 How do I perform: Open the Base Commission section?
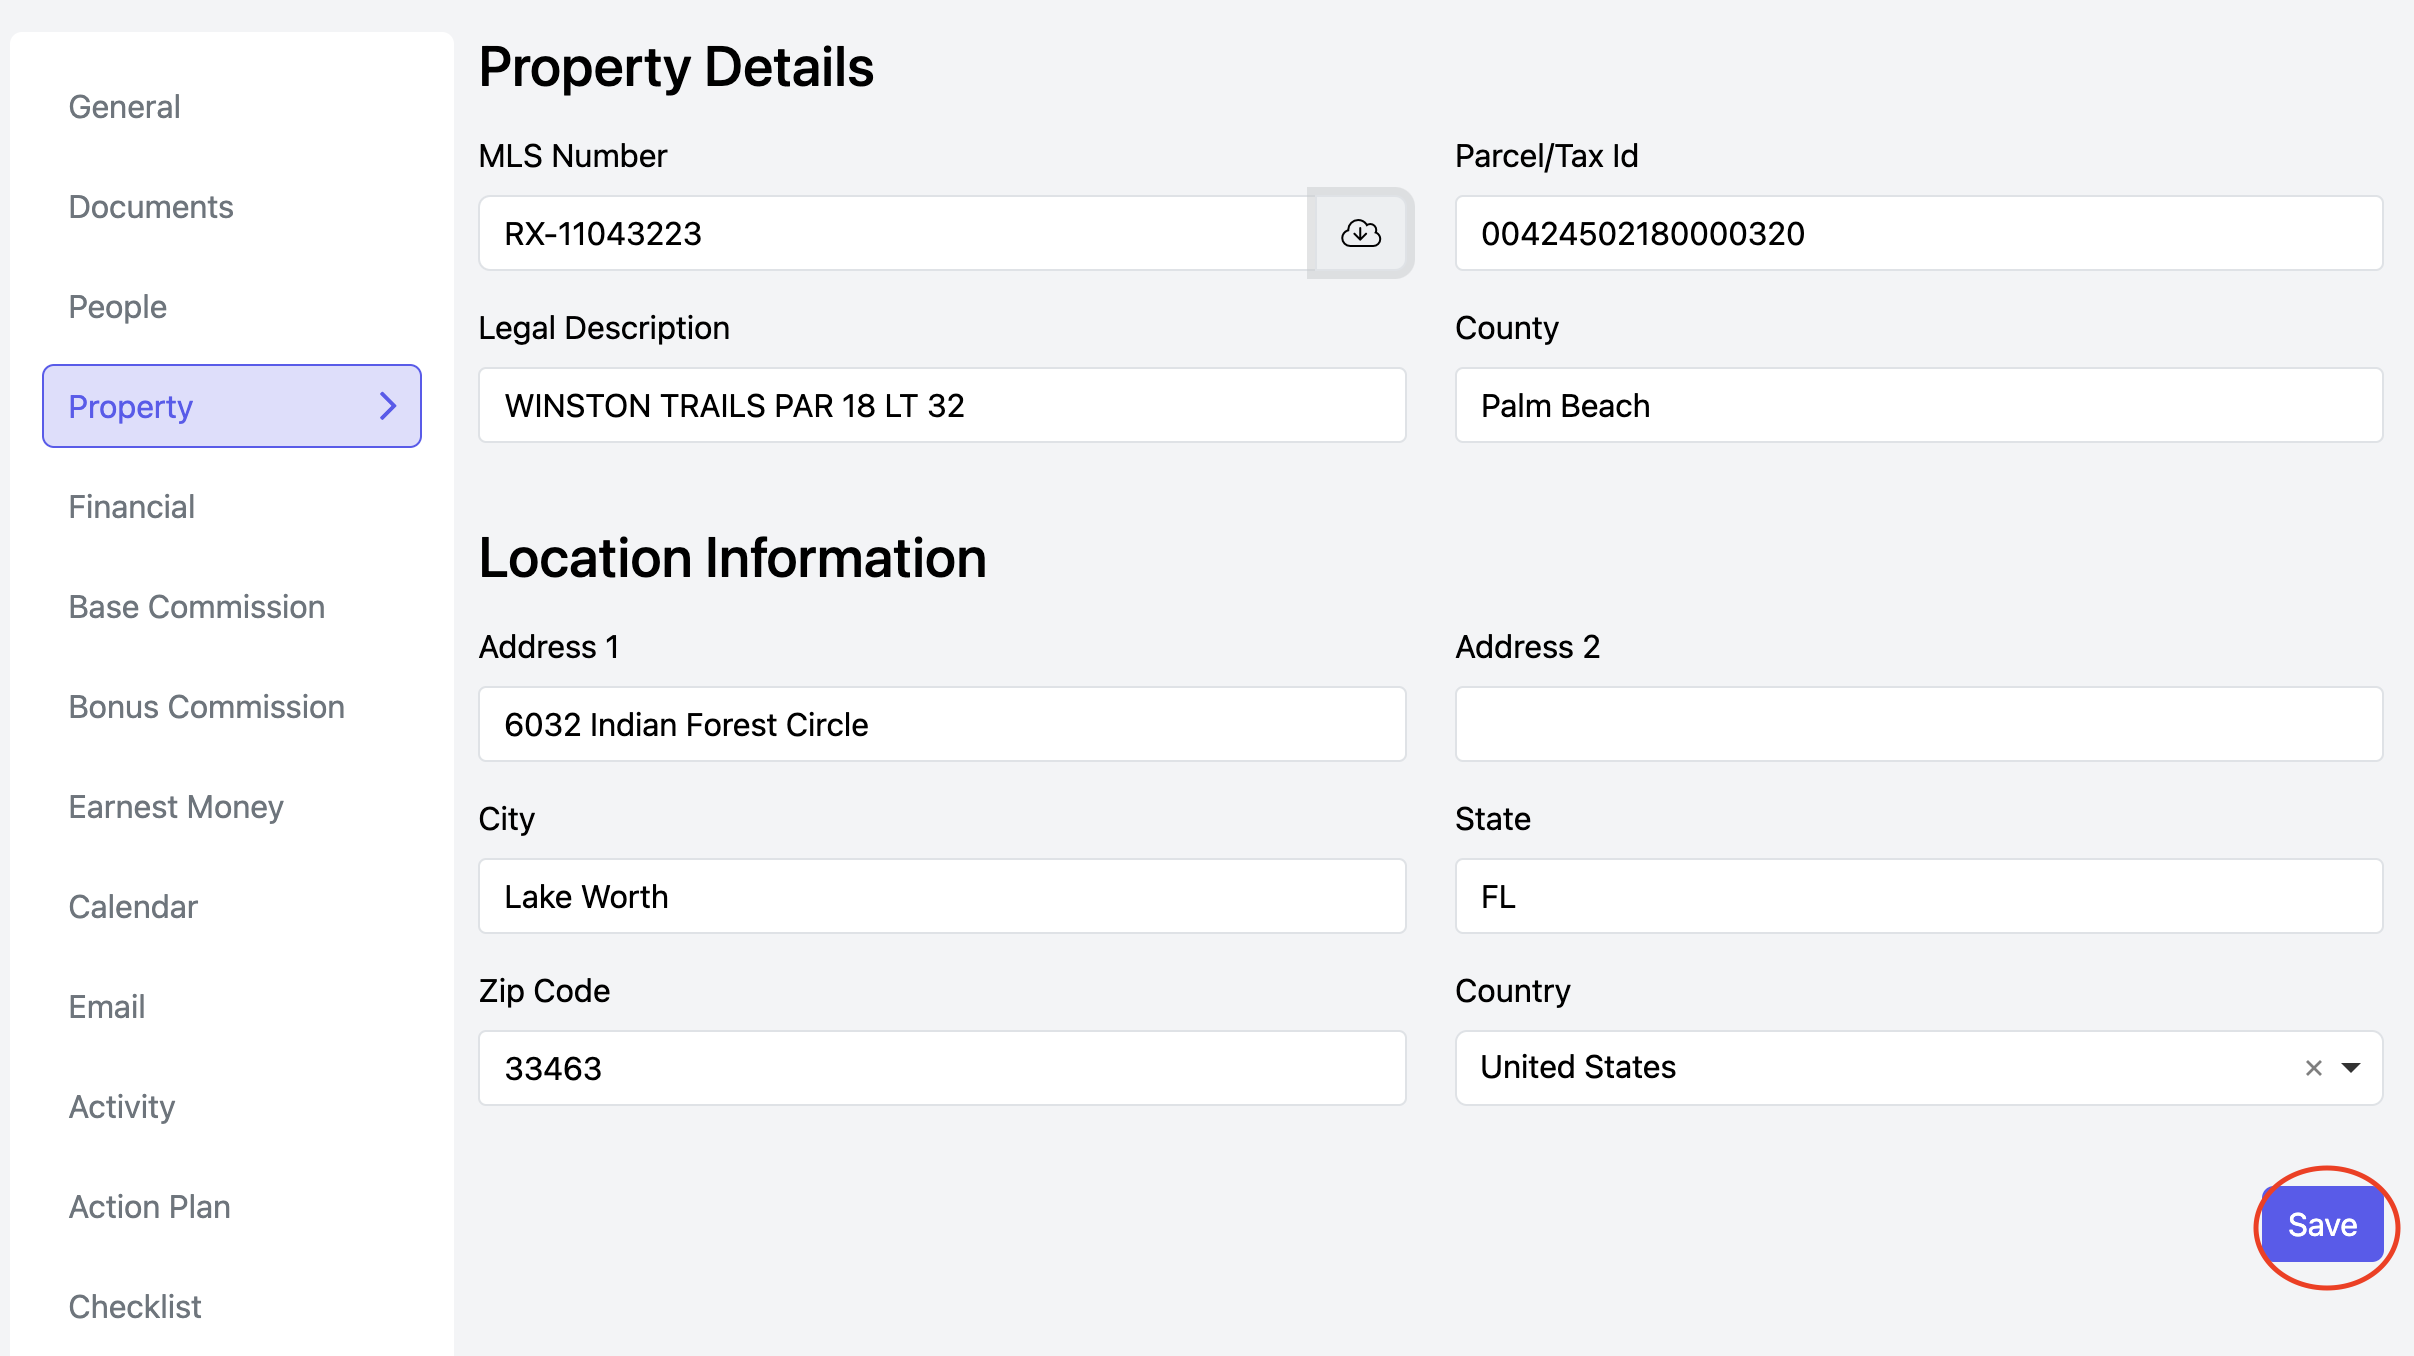pos(196,607)
